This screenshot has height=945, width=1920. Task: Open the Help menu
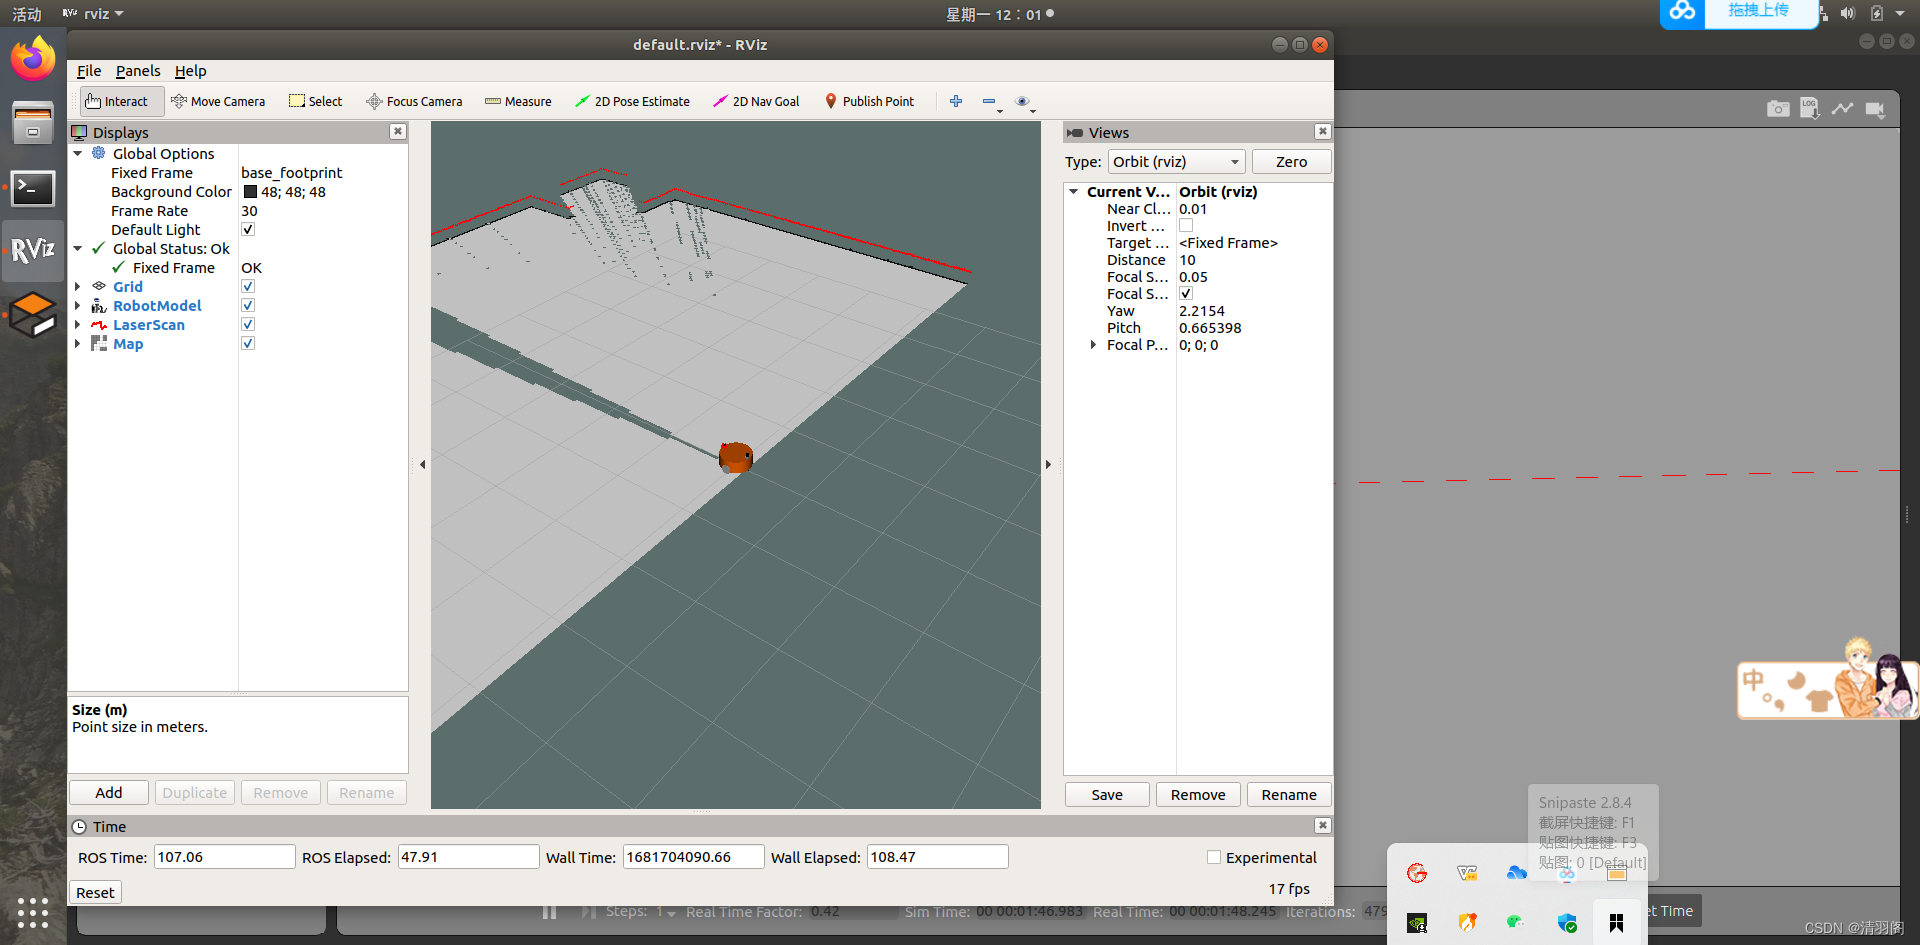tap(190, 70)
